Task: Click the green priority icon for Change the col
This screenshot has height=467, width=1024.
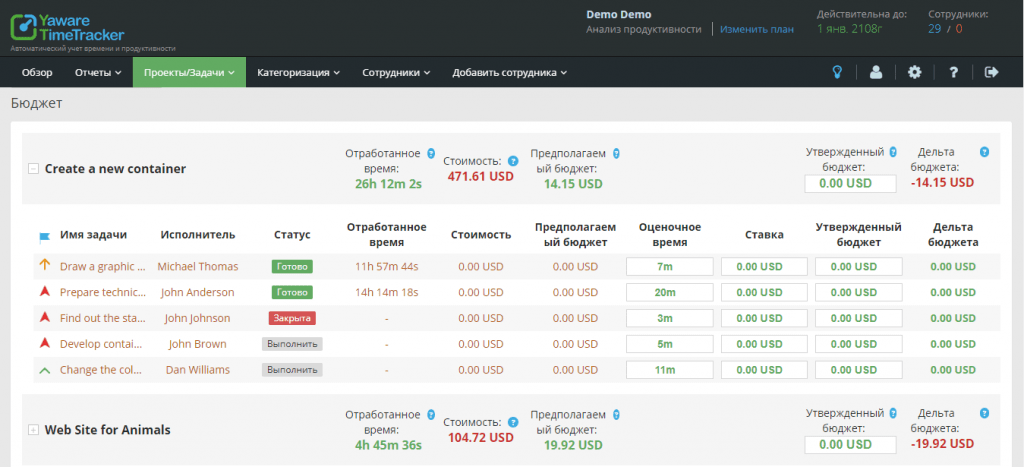Action: 44,370
